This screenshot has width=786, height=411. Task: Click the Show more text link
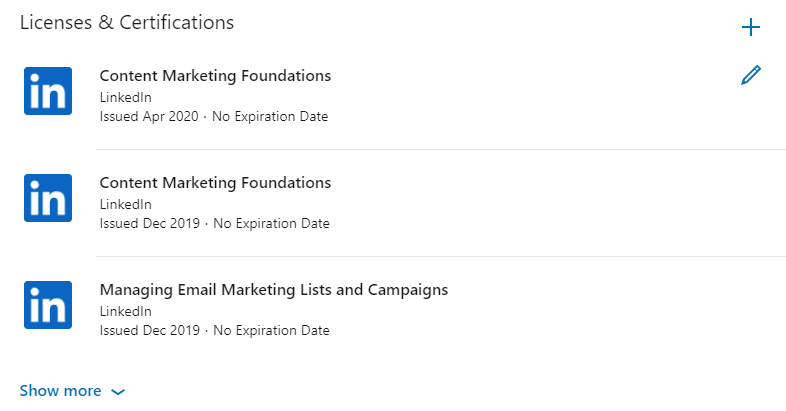click(x=61, y=391)
